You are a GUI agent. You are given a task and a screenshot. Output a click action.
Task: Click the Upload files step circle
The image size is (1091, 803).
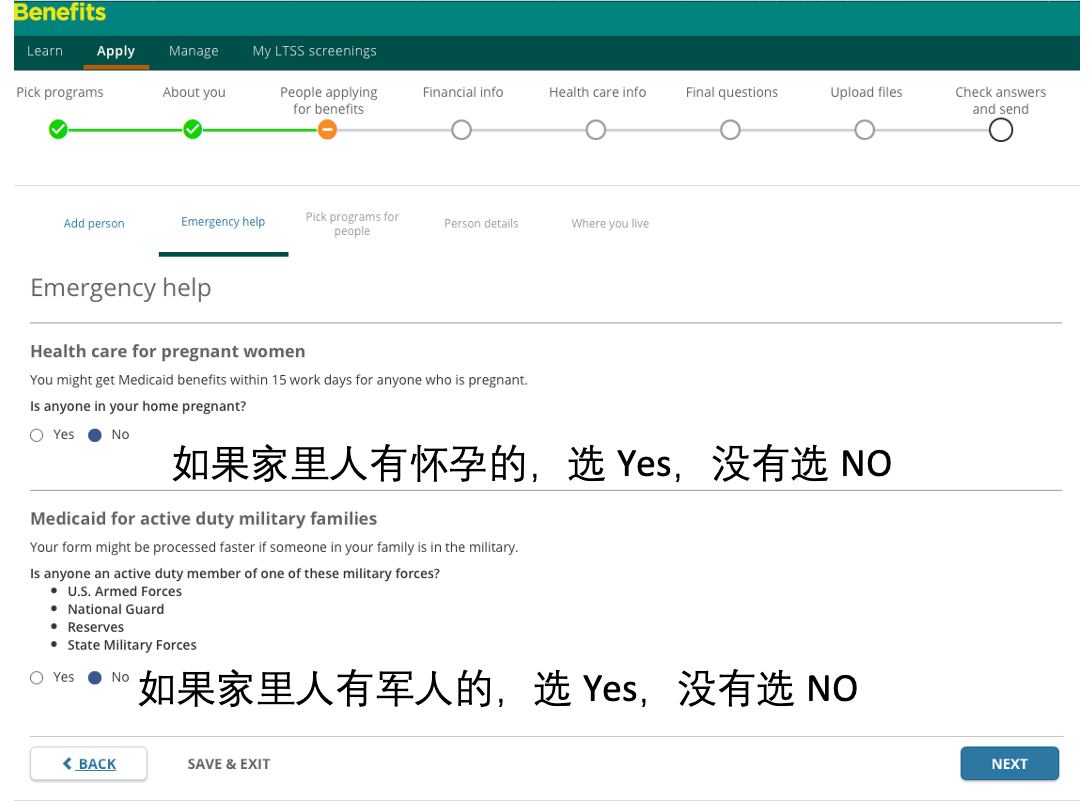pos(864,129)
